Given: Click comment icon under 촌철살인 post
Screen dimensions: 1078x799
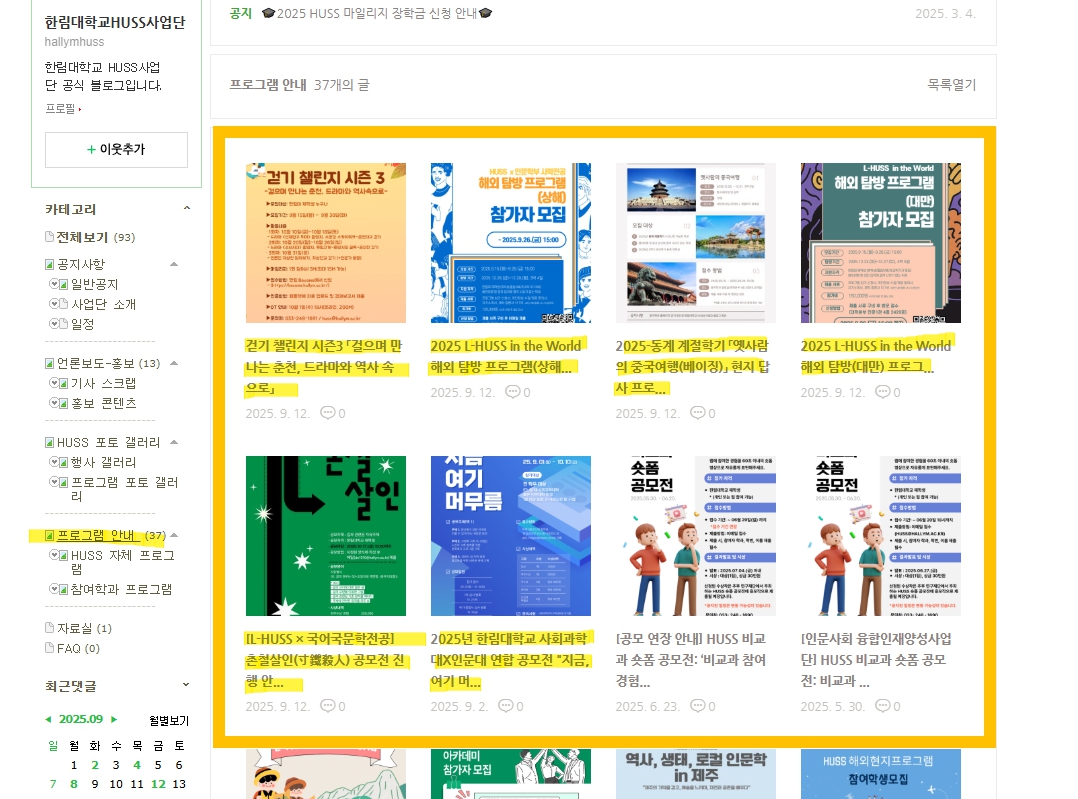Looking at the screenshot, I should [328, 705].
